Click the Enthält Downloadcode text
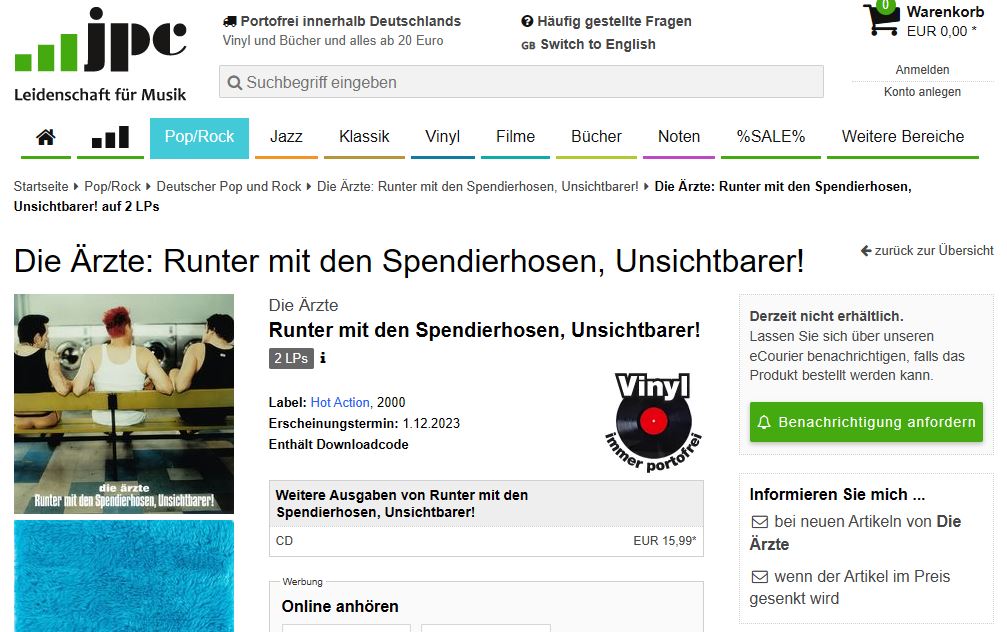Screen dimensions: 1007x632 338,444
